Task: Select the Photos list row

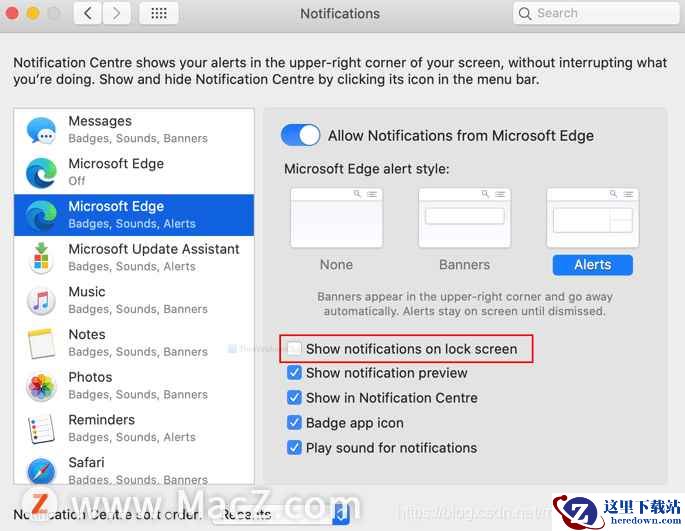Action: (134, 386)
